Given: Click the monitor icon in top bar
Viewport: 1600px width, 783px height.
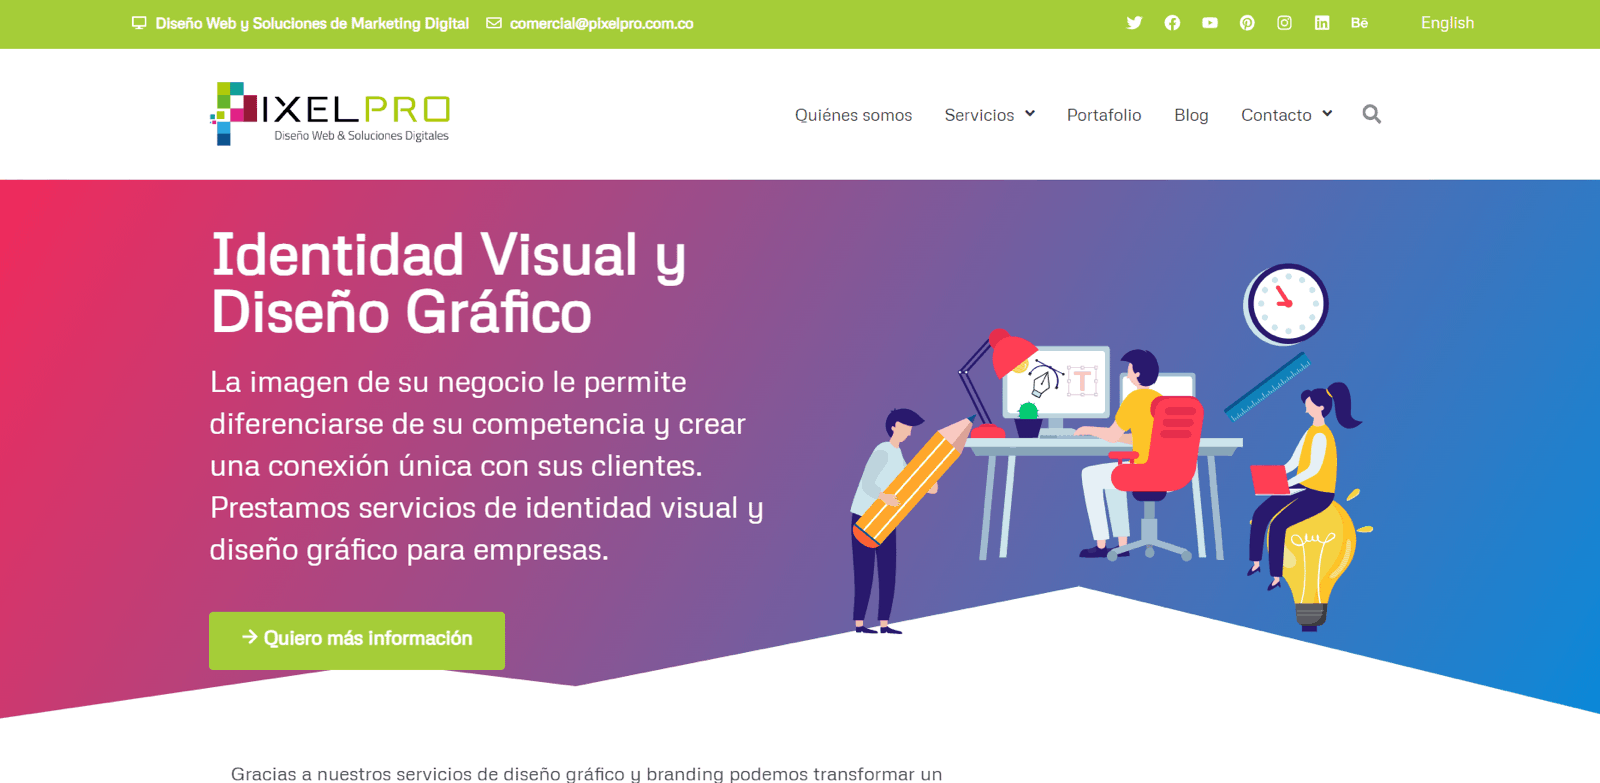Looking at the screenshot, I should 139,23.
